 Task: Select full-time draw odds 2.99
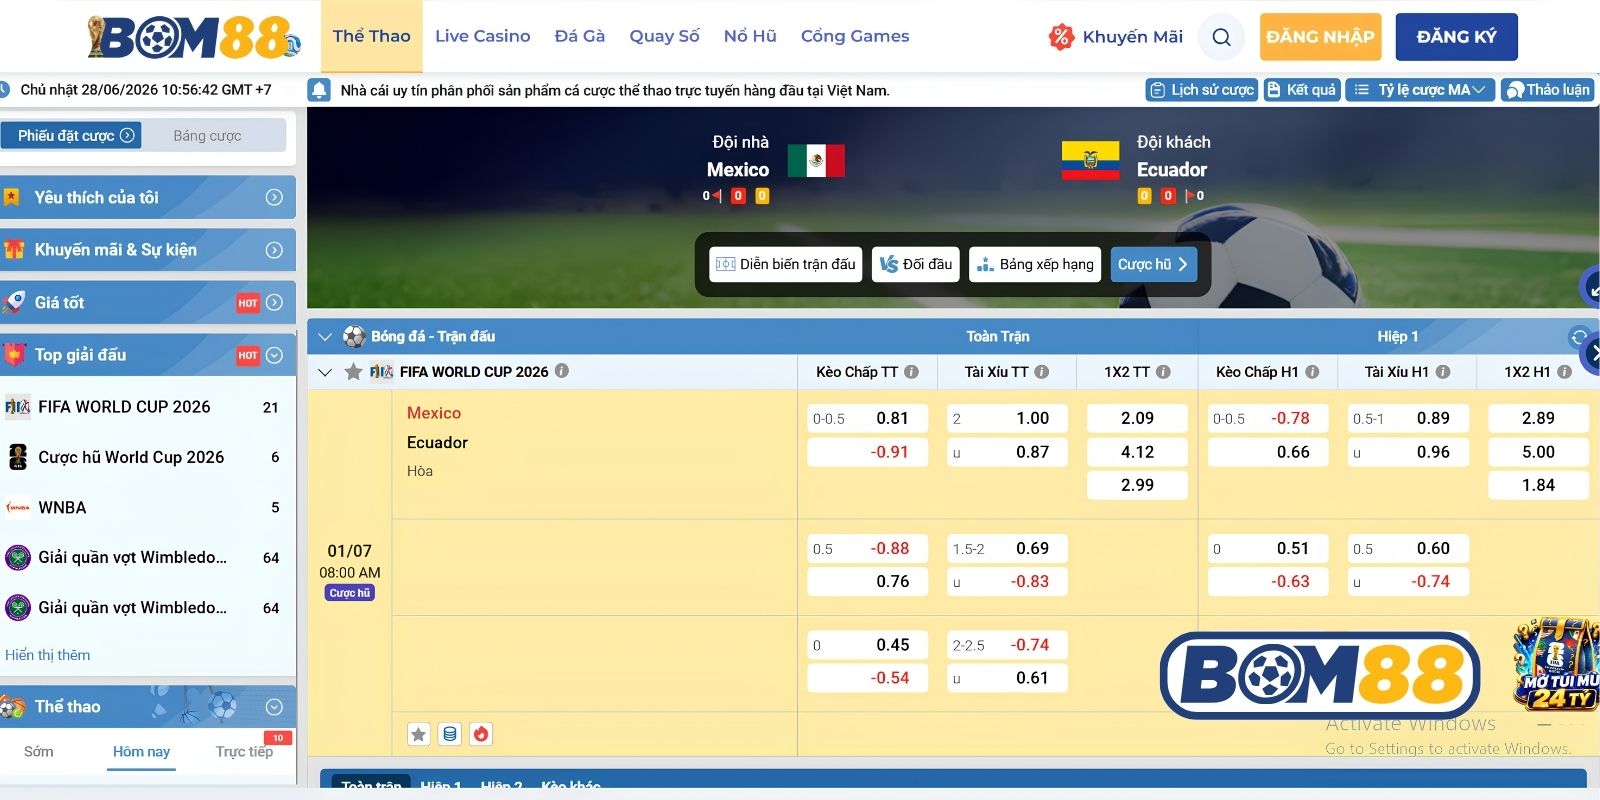[1137, 485]
